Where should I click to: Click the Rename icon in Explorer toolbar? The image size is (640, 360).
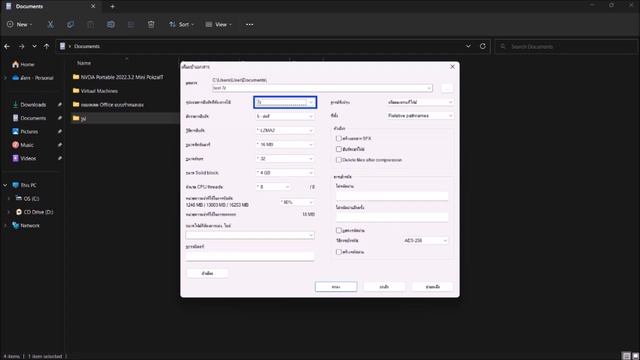point(111,24)
